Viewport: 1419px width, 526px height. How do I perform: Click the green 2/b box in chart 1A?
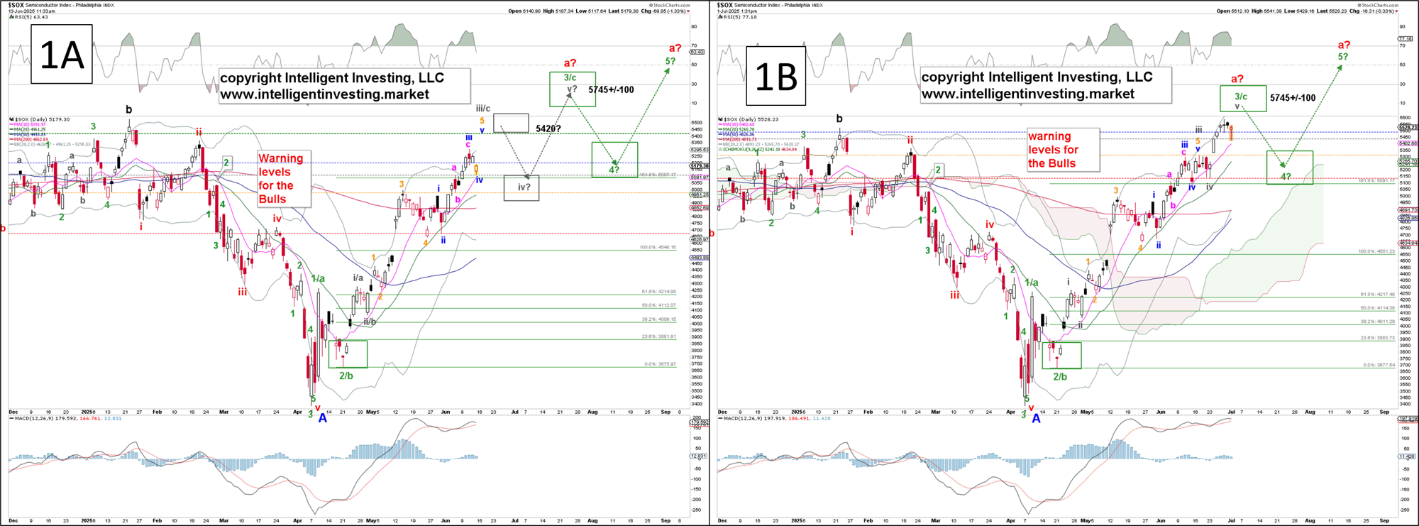pyautogui.click(x=347, y=354)
